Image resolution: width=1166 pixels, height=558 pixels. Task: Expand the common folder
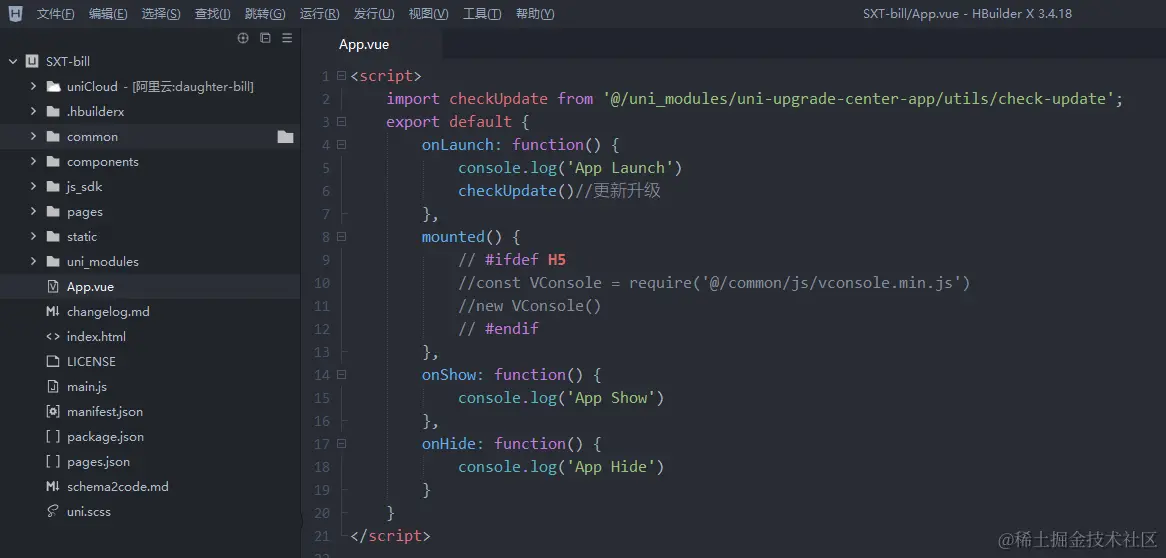[x=33, y=136]
